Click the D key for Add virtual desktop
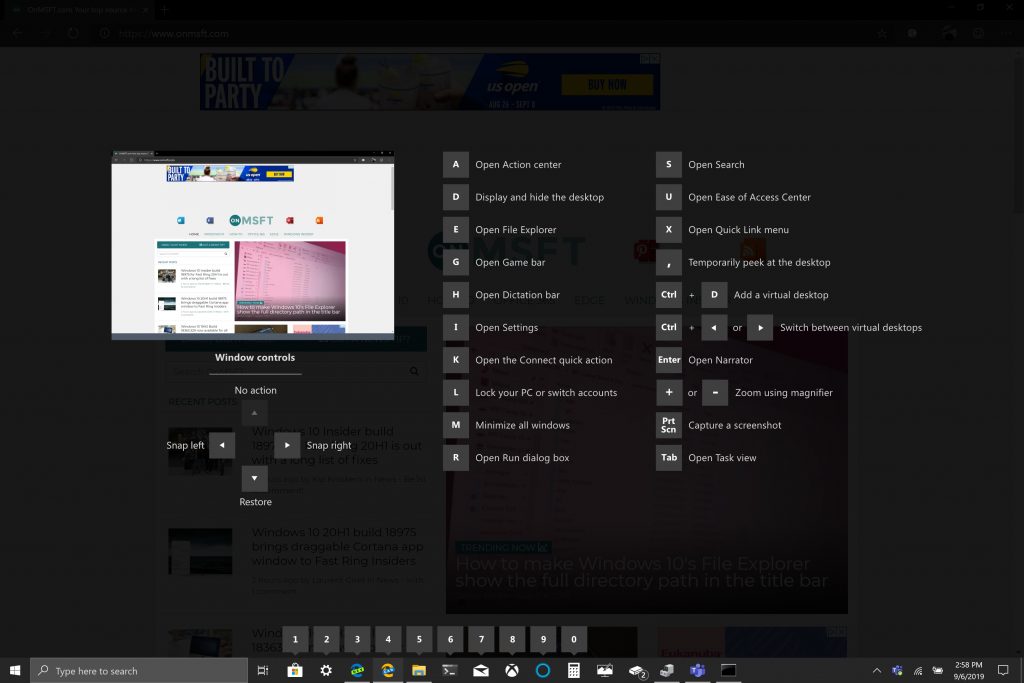 tap(714, 294)
